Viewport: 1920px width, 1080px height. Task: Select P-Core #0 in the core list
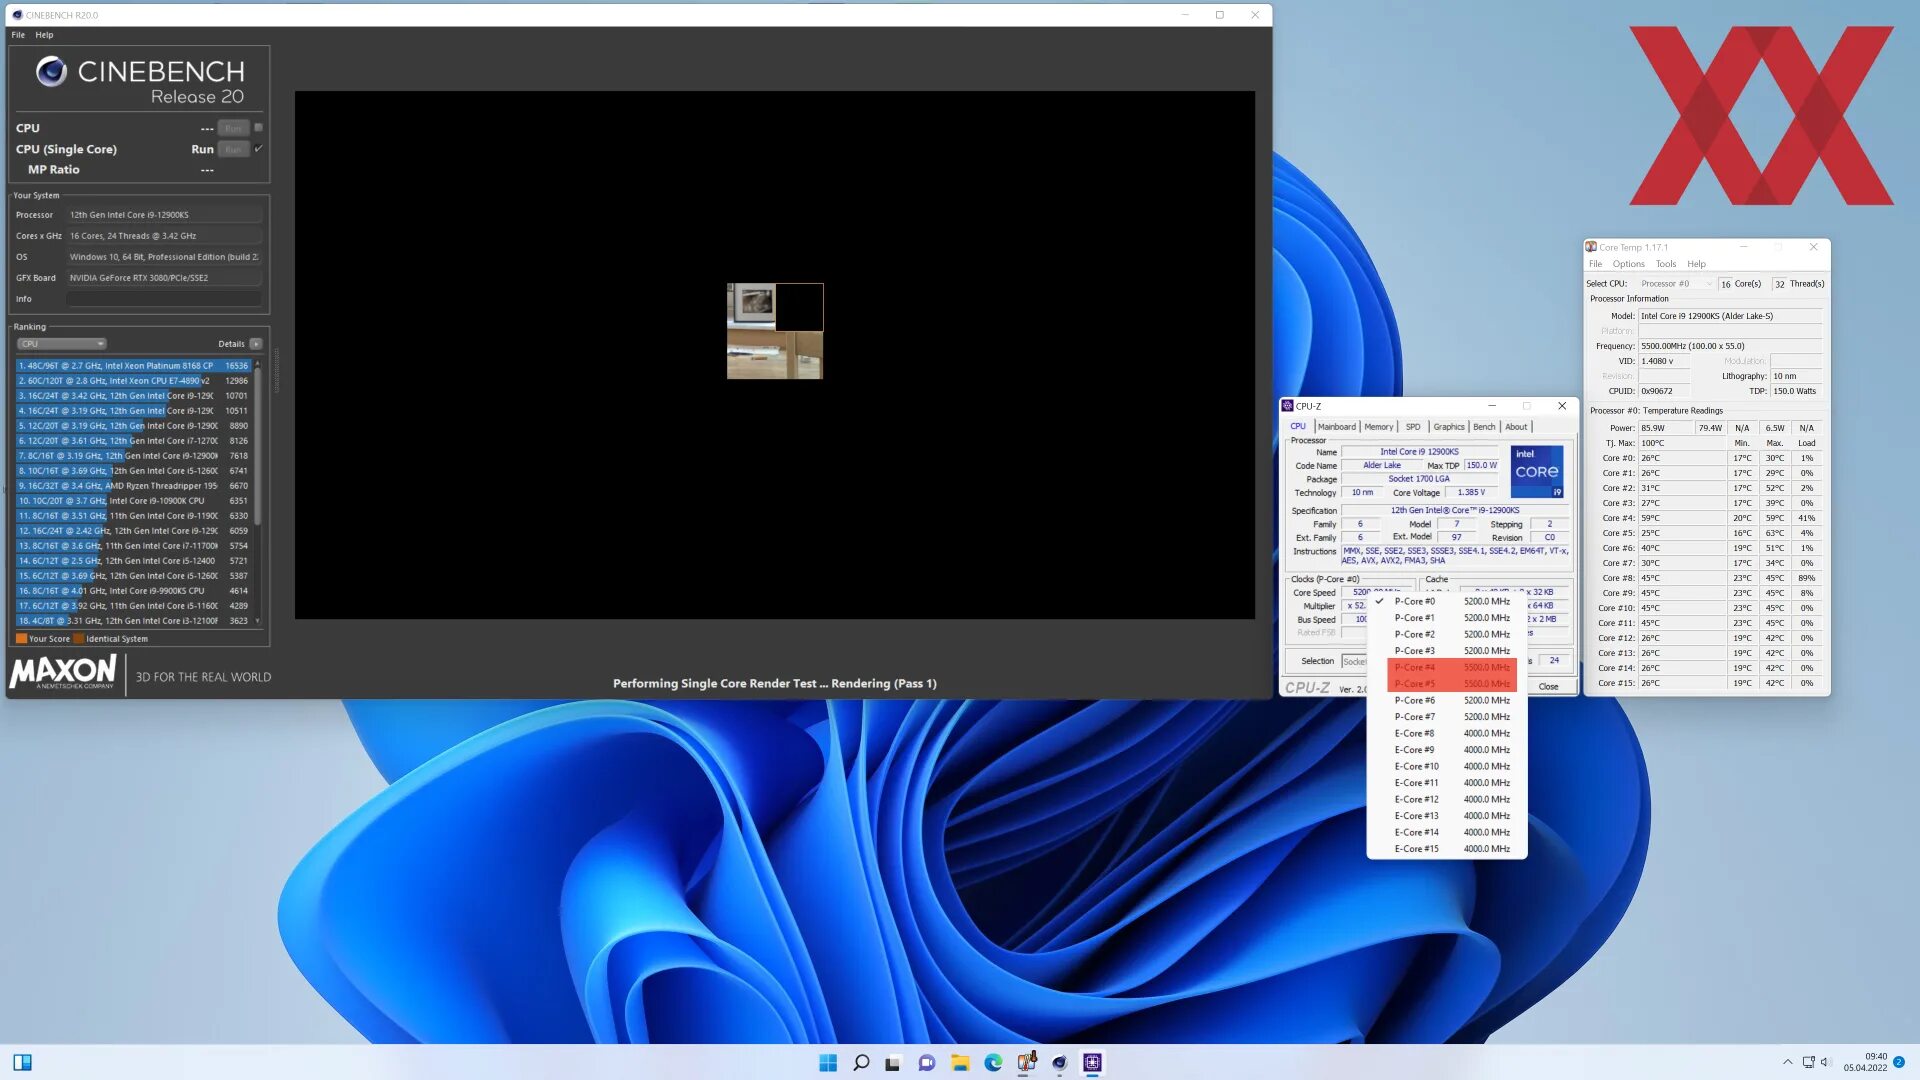(1414, 602)
